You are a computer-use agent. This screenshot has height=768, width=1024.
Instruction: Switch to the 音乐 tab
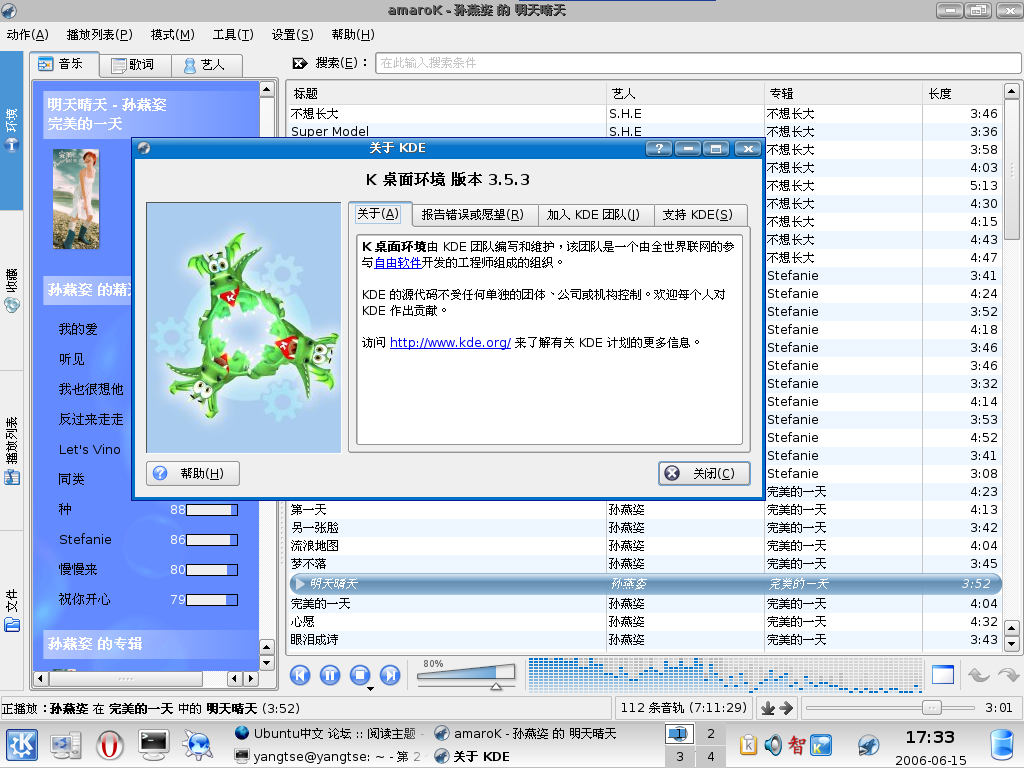tap(65, 64)
